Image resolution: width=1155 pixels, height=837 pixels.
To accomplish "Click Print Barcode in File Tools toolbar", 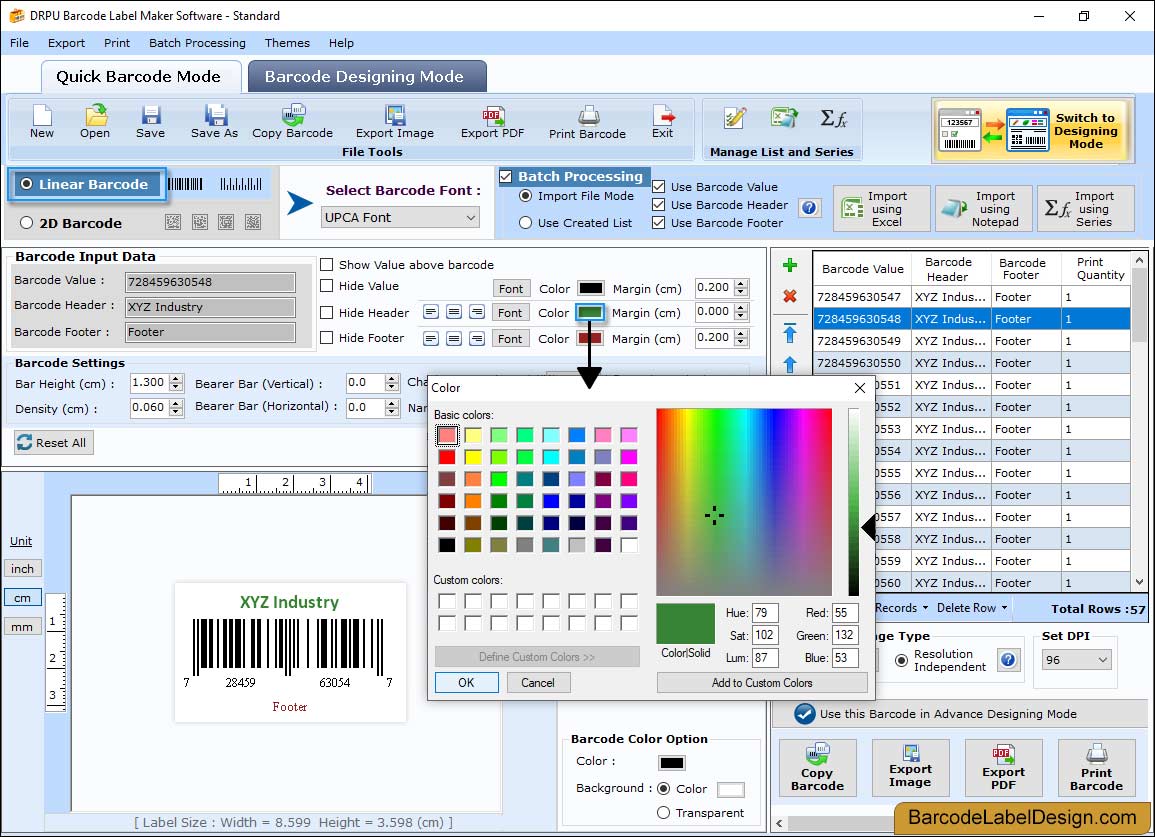I will coord(587,122).
